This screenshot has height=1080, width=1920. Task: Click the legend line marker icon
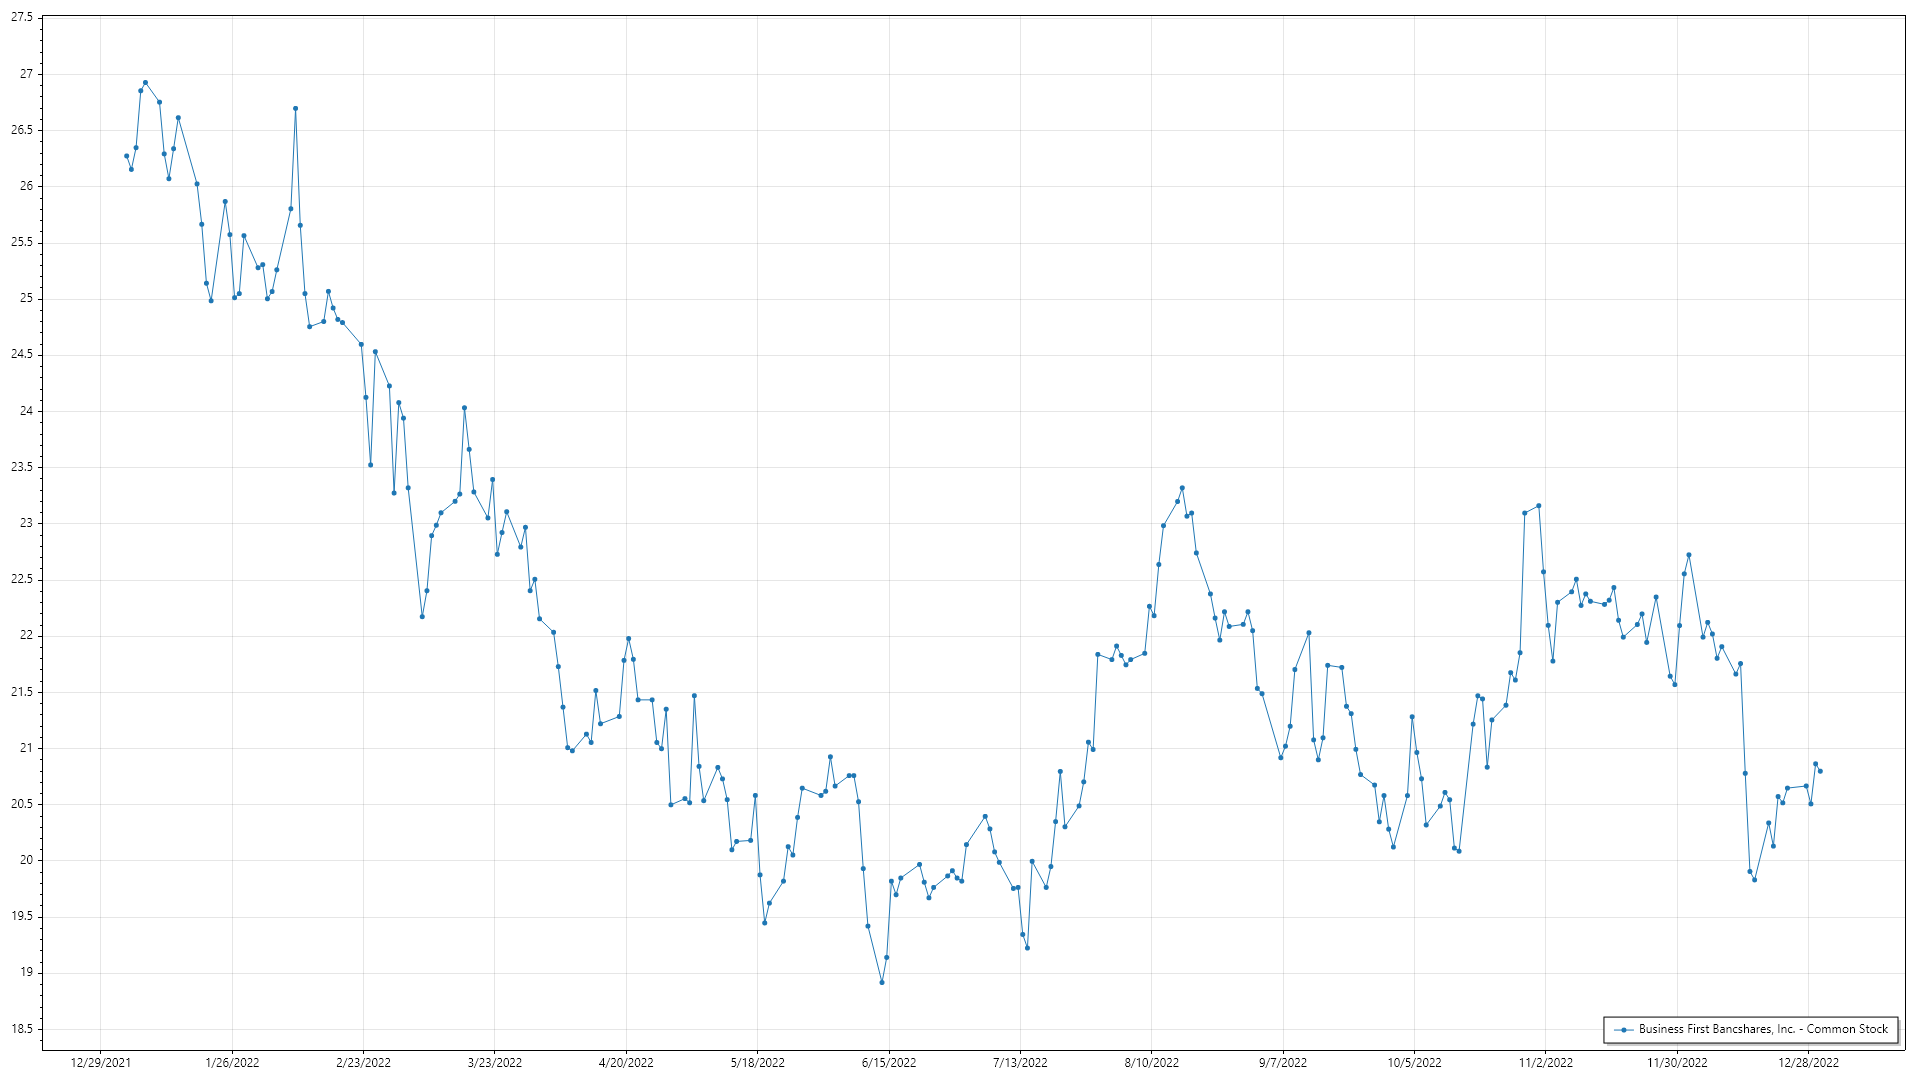(1624, 1029)
